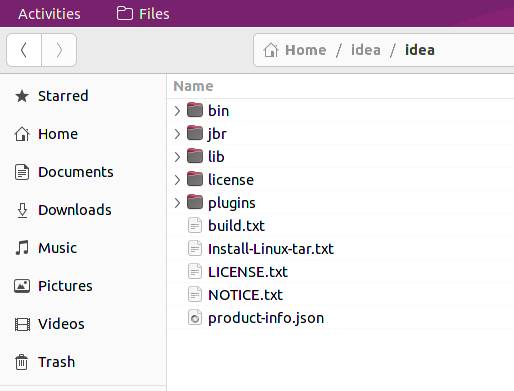The image size is (514, 391).
Task: Open the Files app menu
Action: pyautogui.click(x=143, y=14)
